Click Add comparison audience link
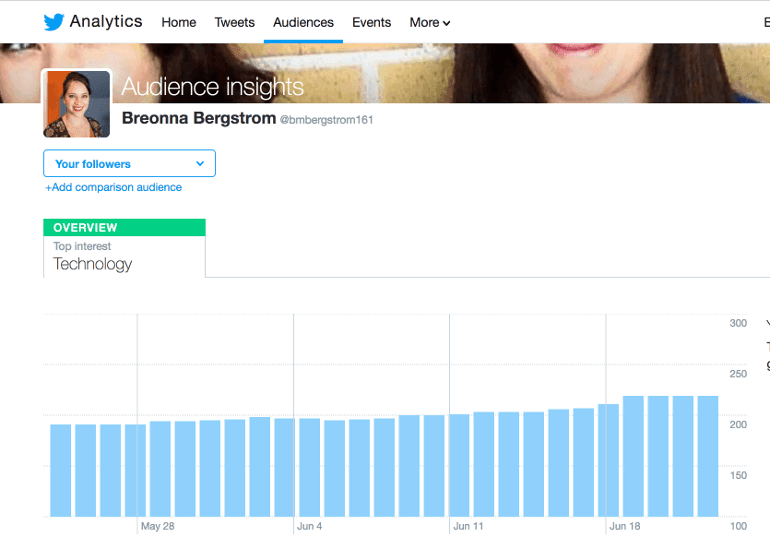The height and width of the screenshot is (537, 770). tap(113, 187)
